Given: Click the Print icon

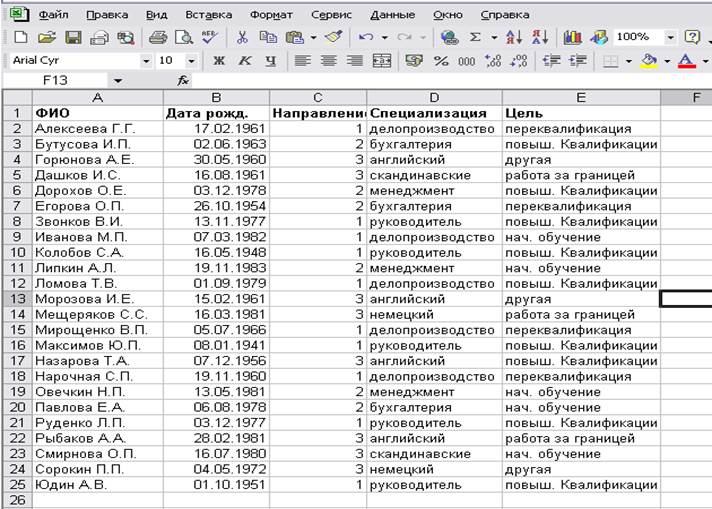Looking at the screenshot, I should pyautogui.click(x=158, y=37).
